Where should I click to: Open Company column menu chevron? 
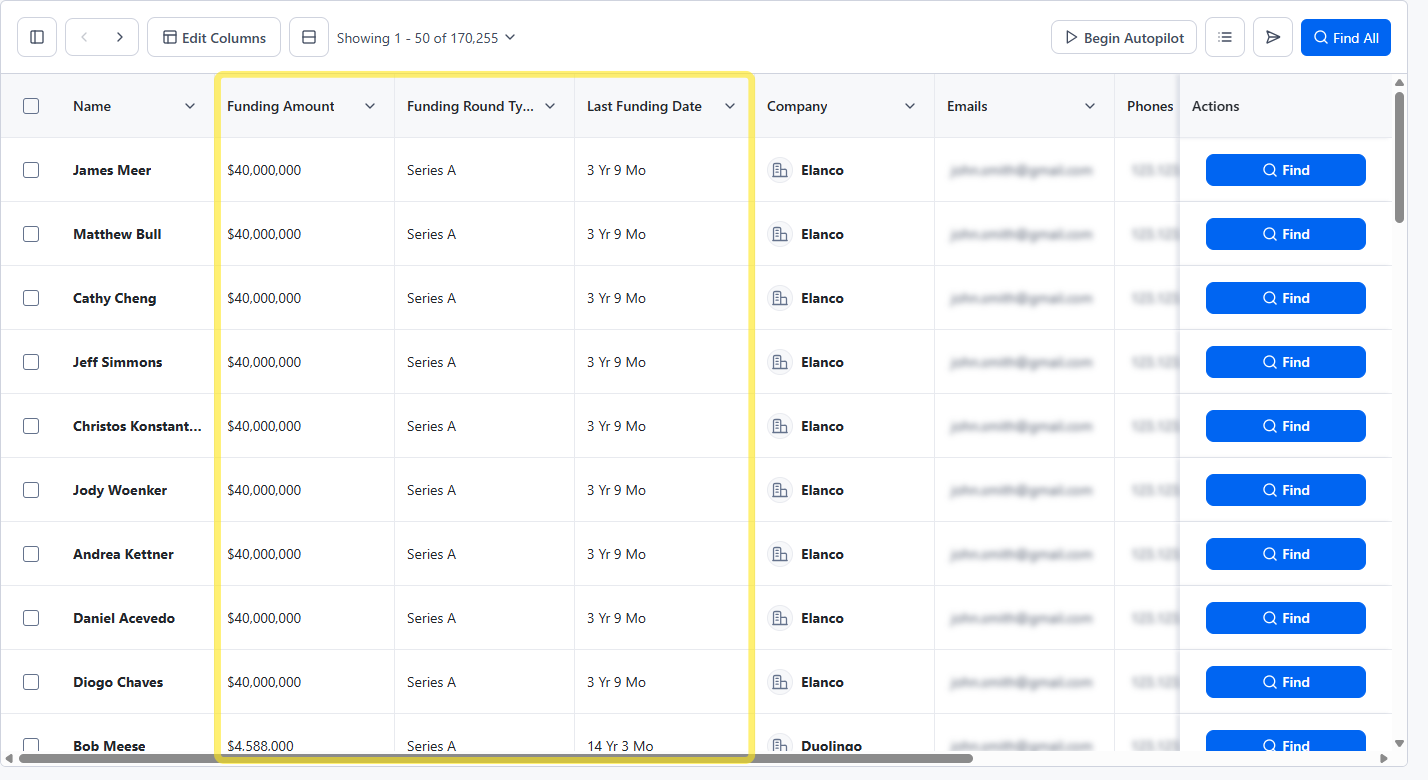(910, 106)
